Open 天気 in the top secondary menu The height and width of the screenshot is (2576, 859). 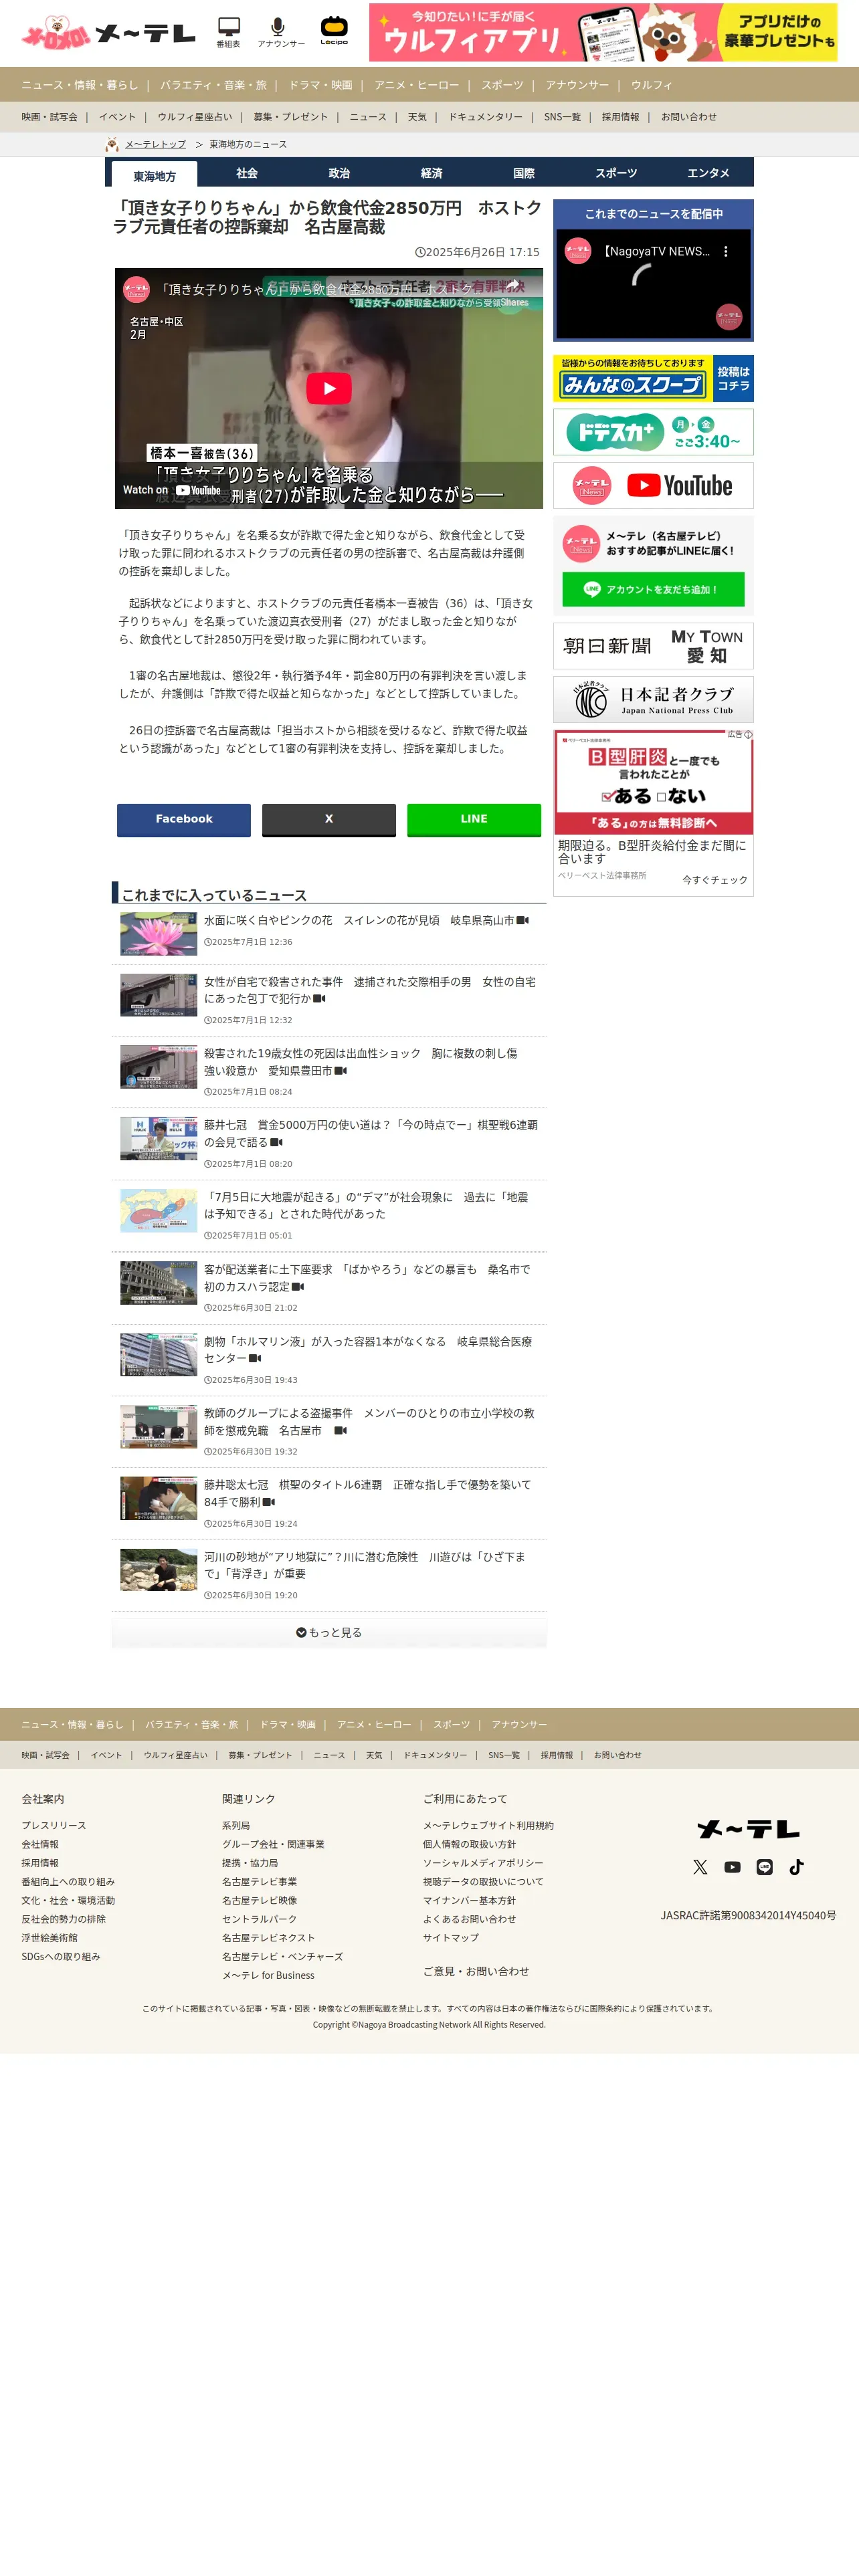click(x=417, y=117)
